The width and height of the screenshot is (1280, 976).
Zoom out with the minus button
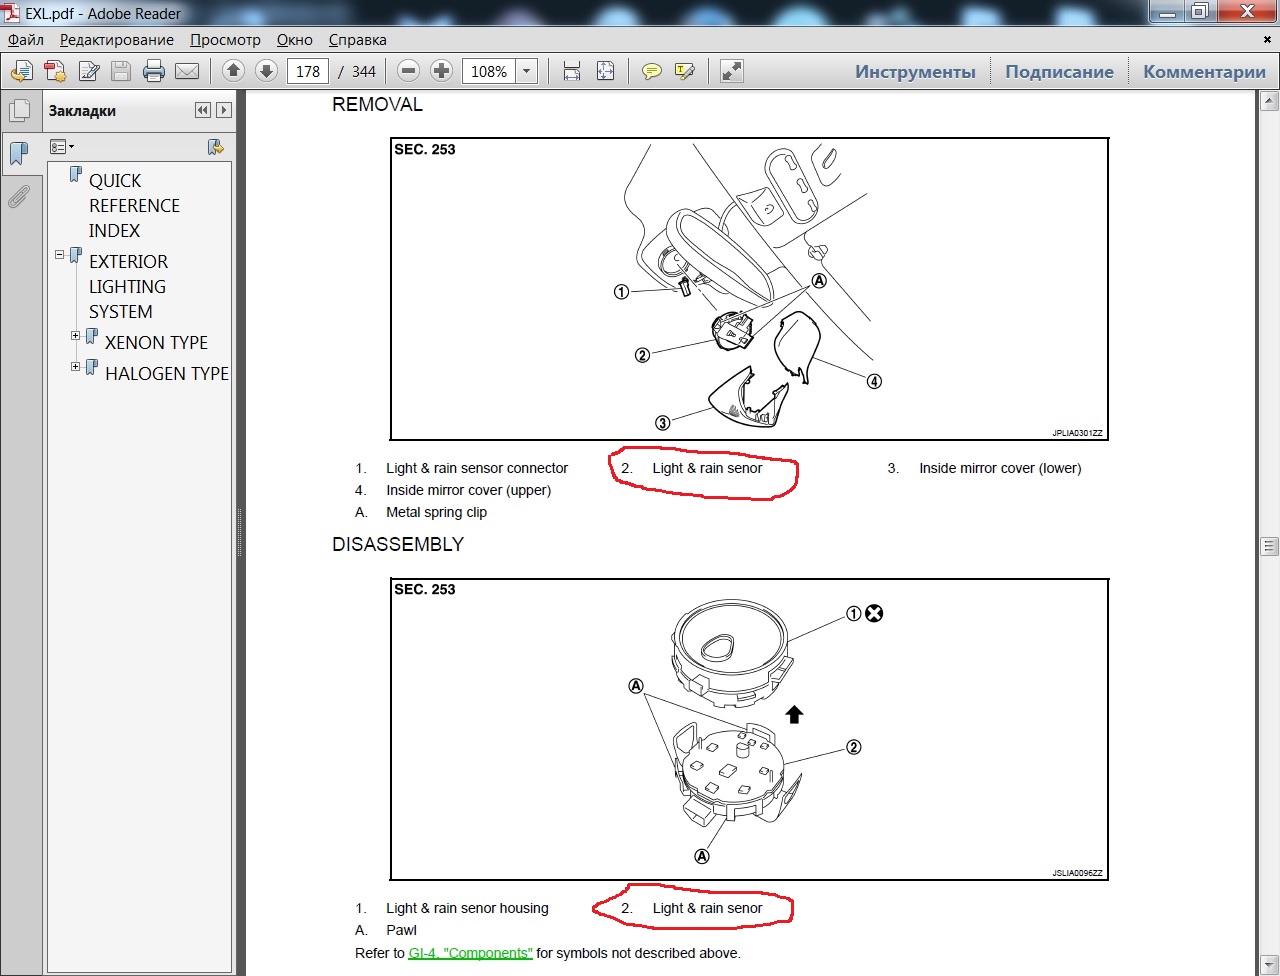[408, 71]
